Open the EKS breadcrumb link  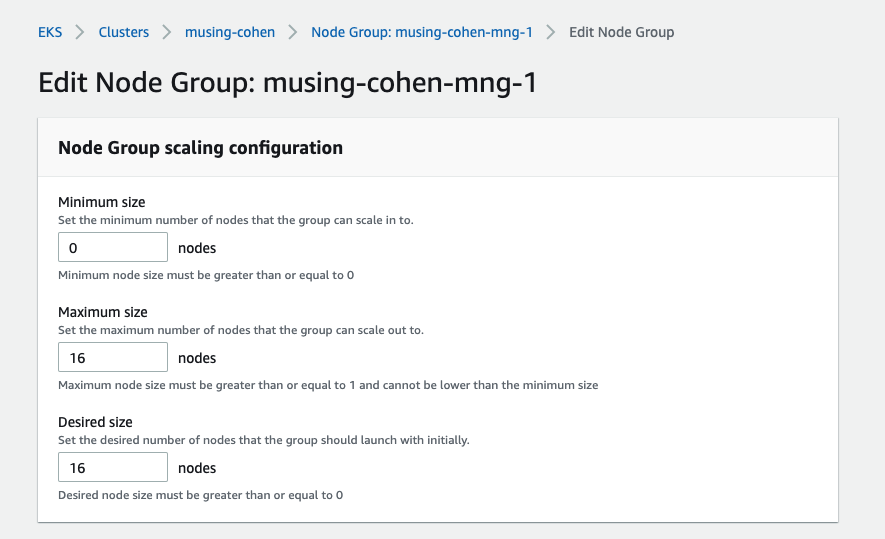[x=50, y=32]
